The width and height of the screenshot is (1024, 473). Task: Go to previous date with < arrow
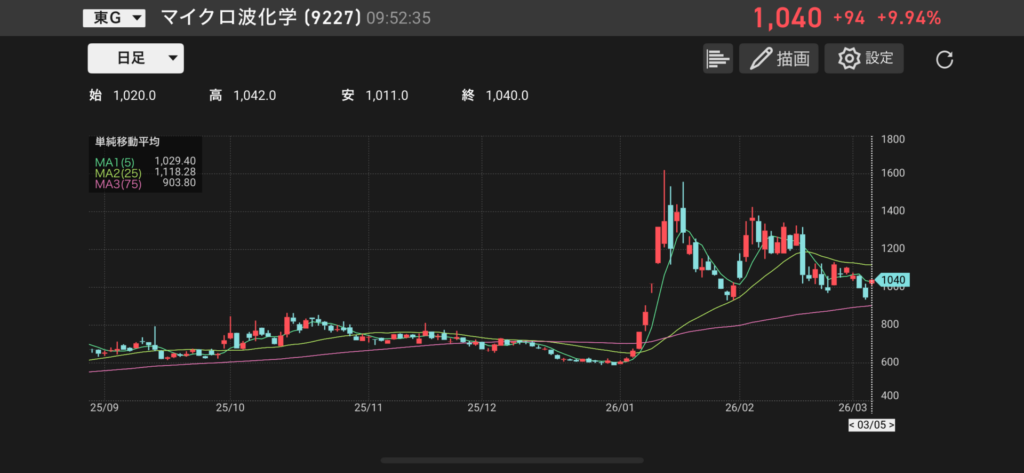click(852, 425)
